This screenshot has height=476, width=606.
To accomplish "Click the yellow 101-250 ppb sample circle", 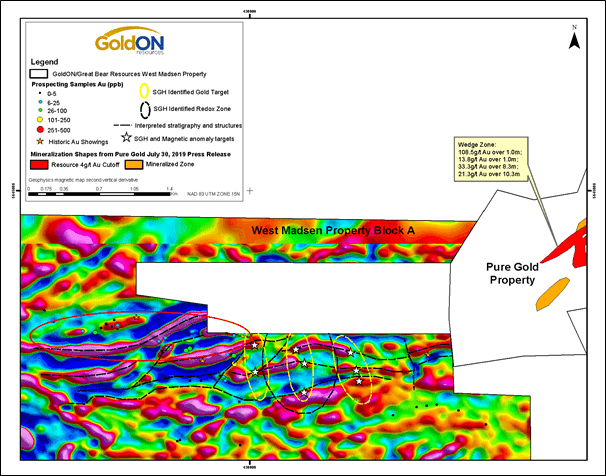I will point(40,120).
